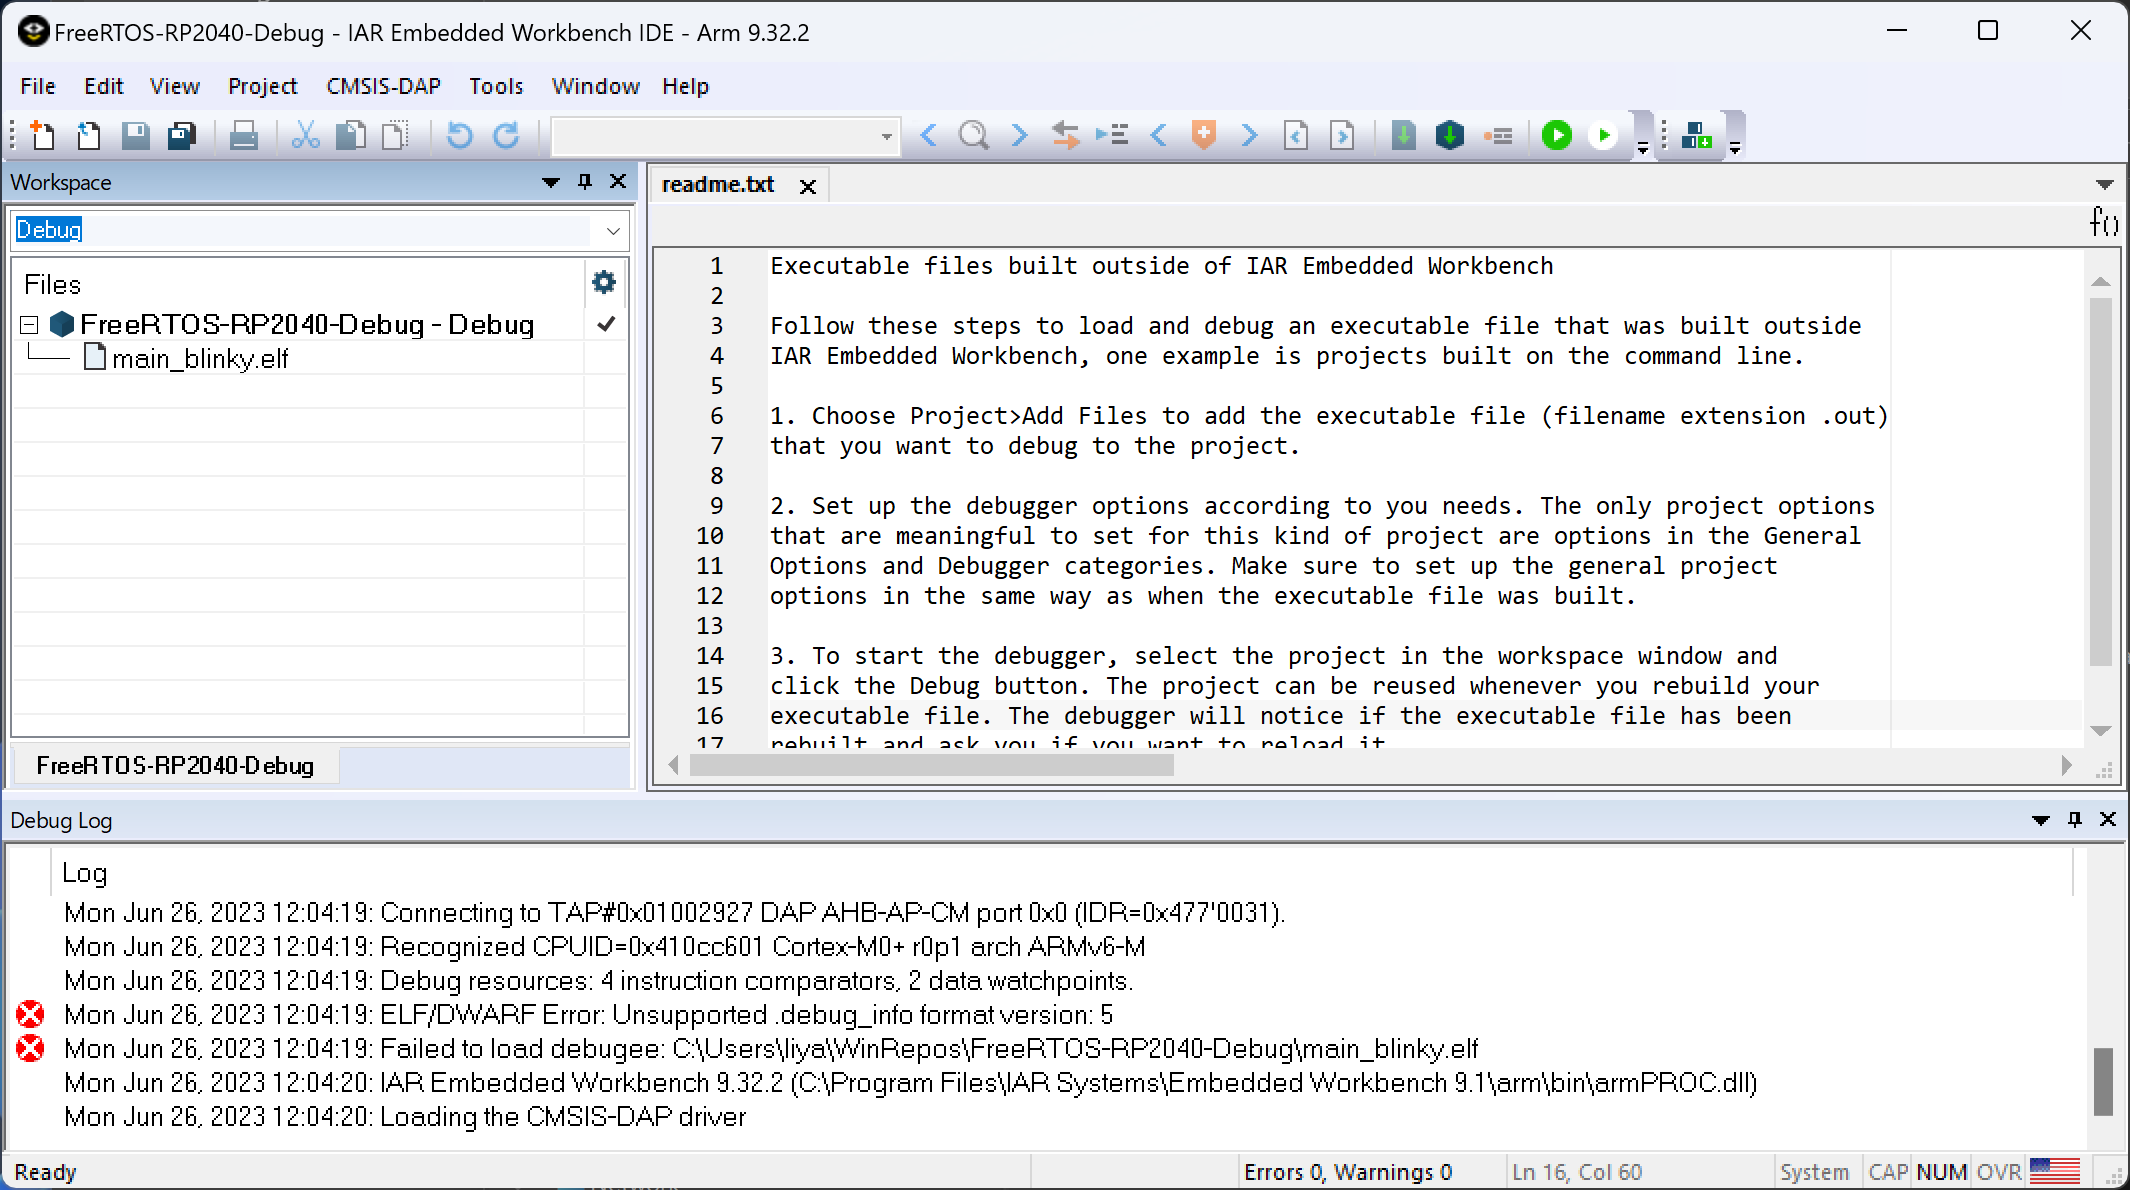Pin the Debug Log panel

pos(2073,819)
